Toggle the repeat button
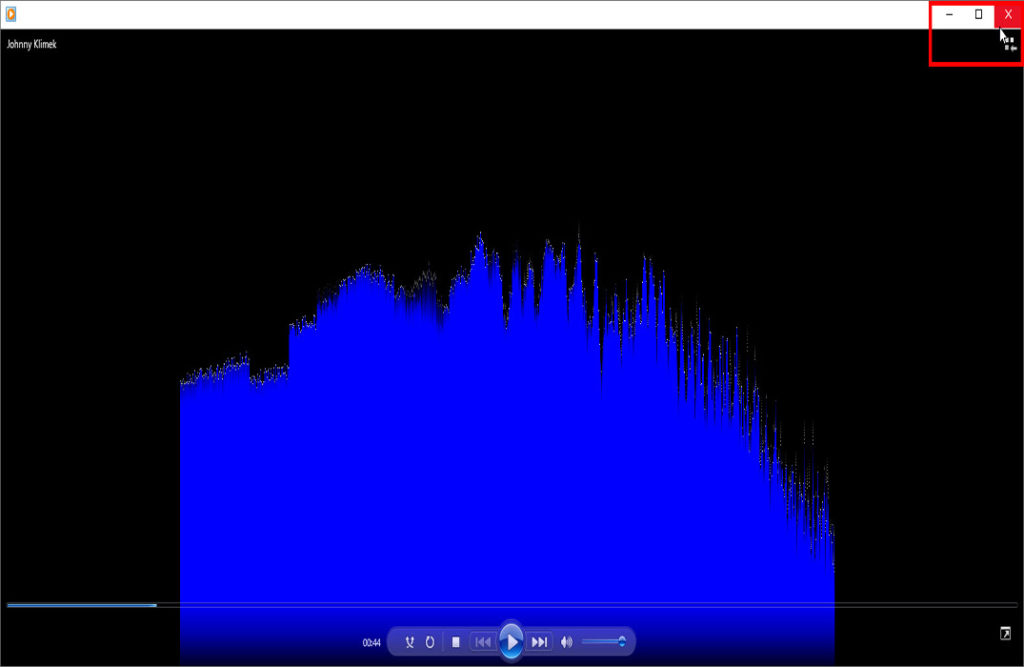Image resolution: width=1024 pixels, height=667 pixels. [430, 642]
